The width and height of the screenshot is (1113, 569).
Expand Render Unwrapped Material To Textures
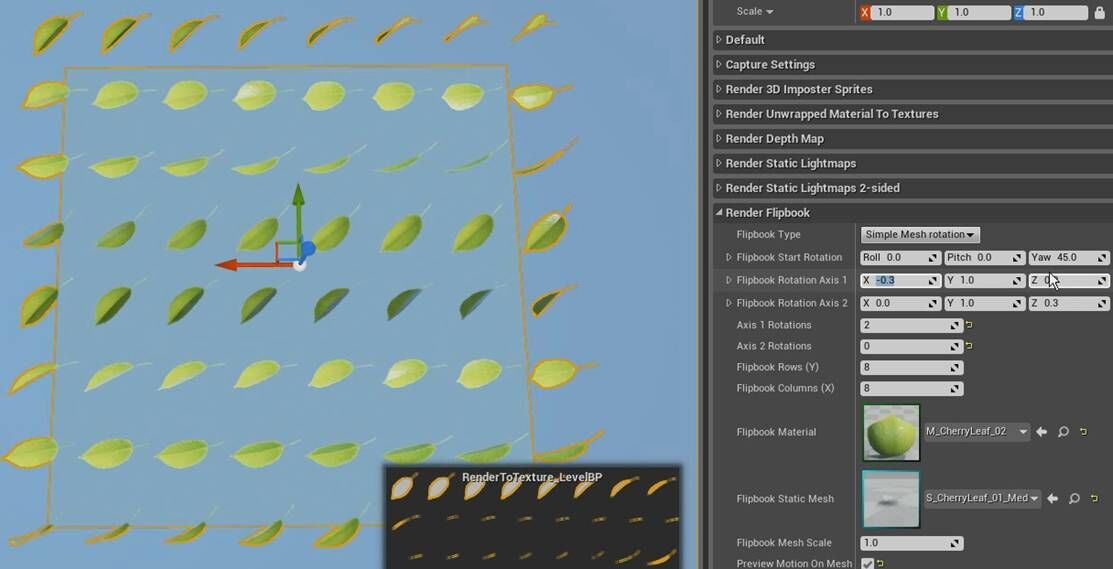tap(718, 114)
